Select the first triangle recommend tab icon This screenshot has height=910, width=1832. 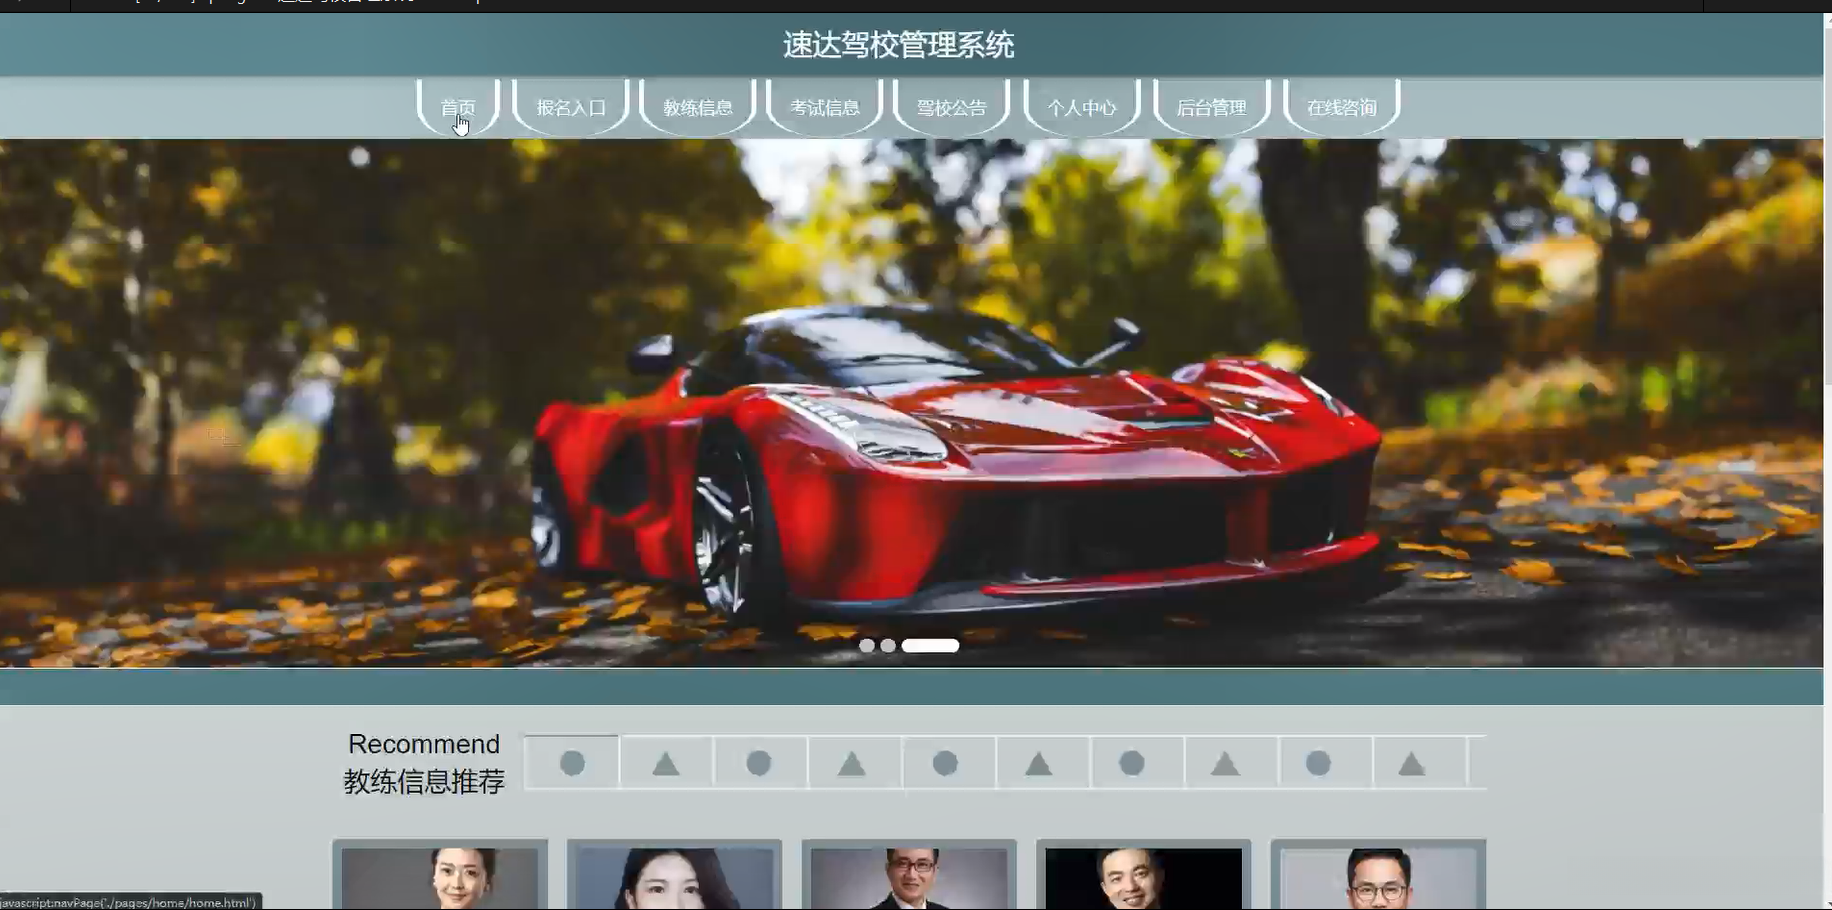click(x=666, y=763)
